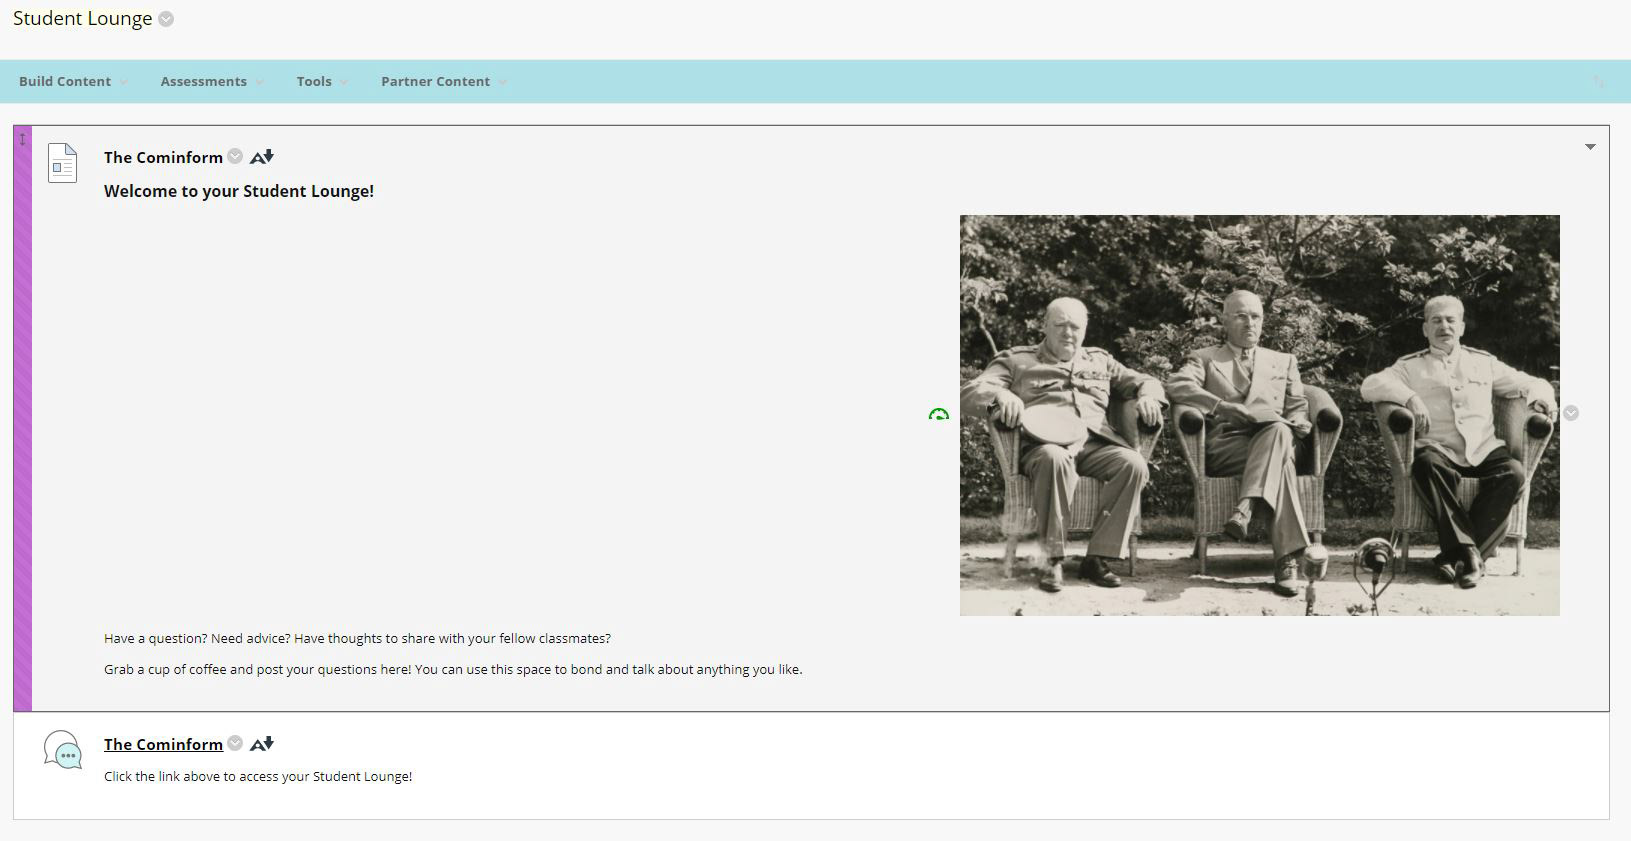Click the Ally accessibility icon beside the discussion link
1631x841 pixels.
click(262, 743)
